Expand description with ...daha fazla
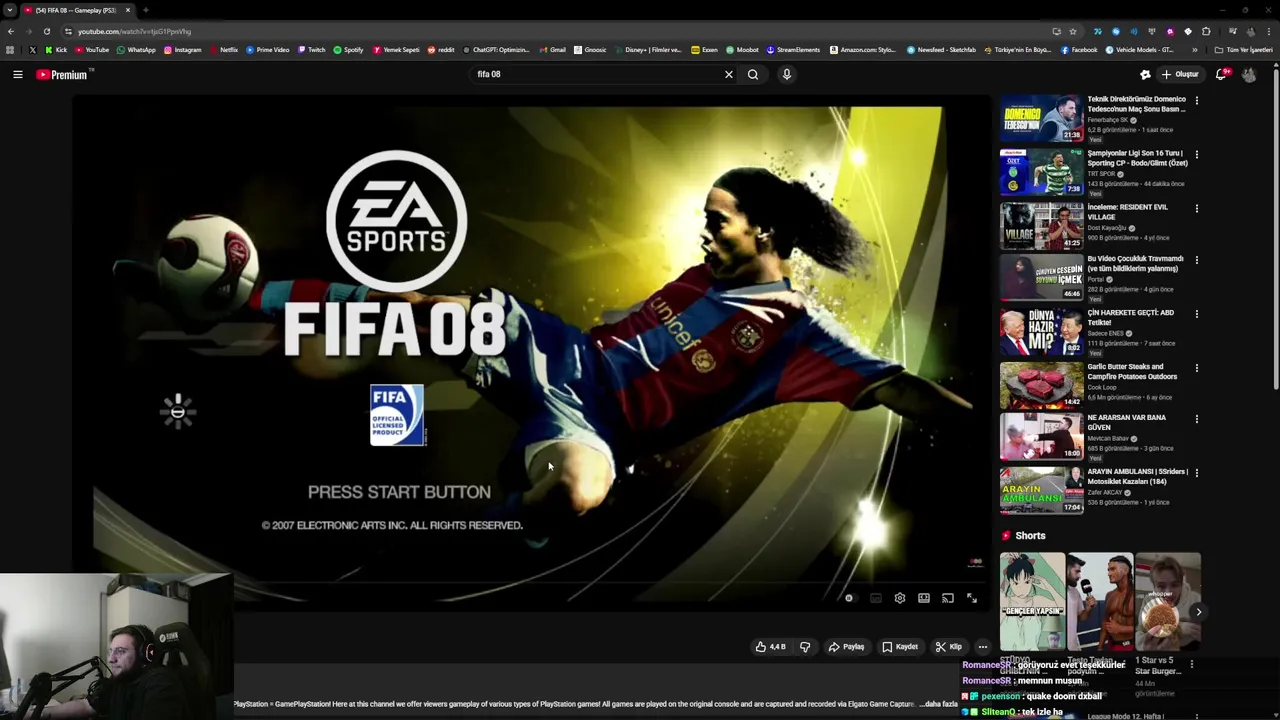This screenshot has height=720, width=1280. pos(938,704)
